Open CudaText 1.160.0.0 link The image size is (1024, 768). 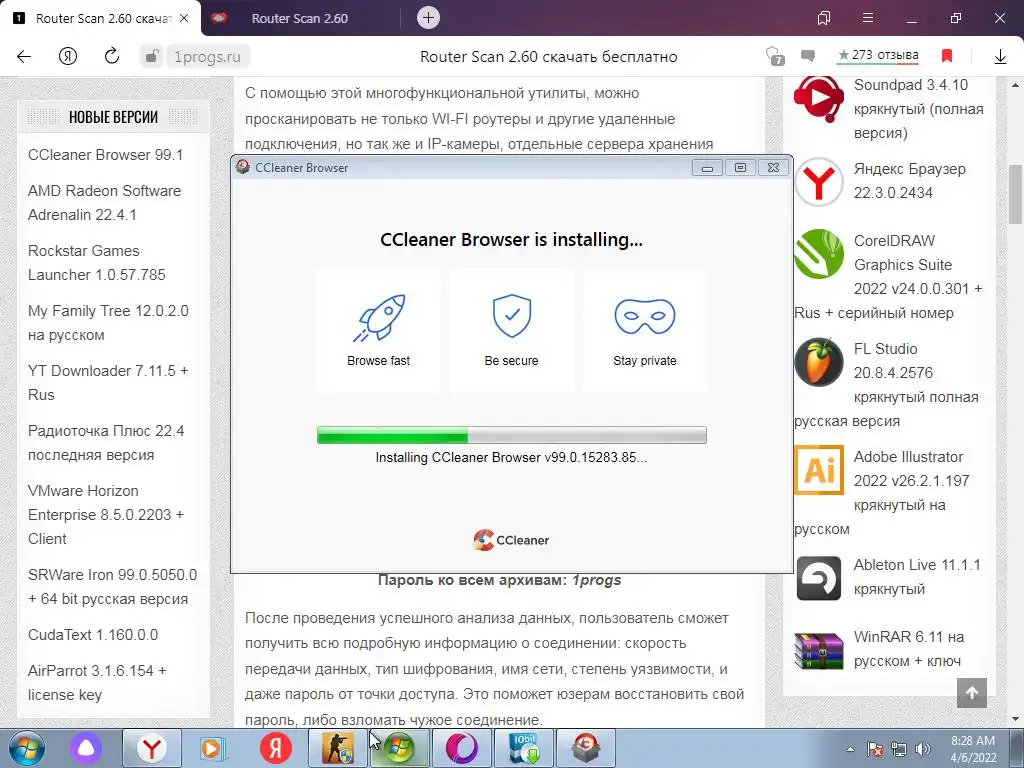coord(93,635)
